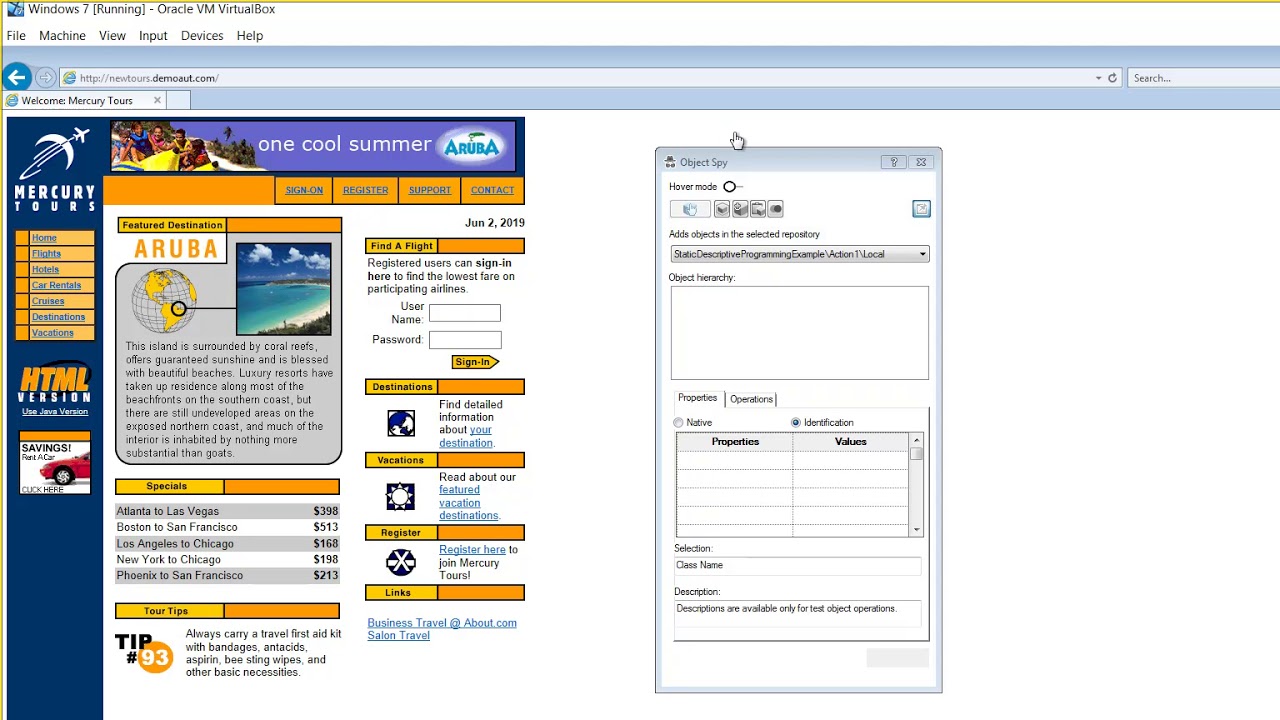The width and height of the screenshot is (1280, 720).
Task: Click the 'featured vacation destinations' link
Action: pos(469,503)
